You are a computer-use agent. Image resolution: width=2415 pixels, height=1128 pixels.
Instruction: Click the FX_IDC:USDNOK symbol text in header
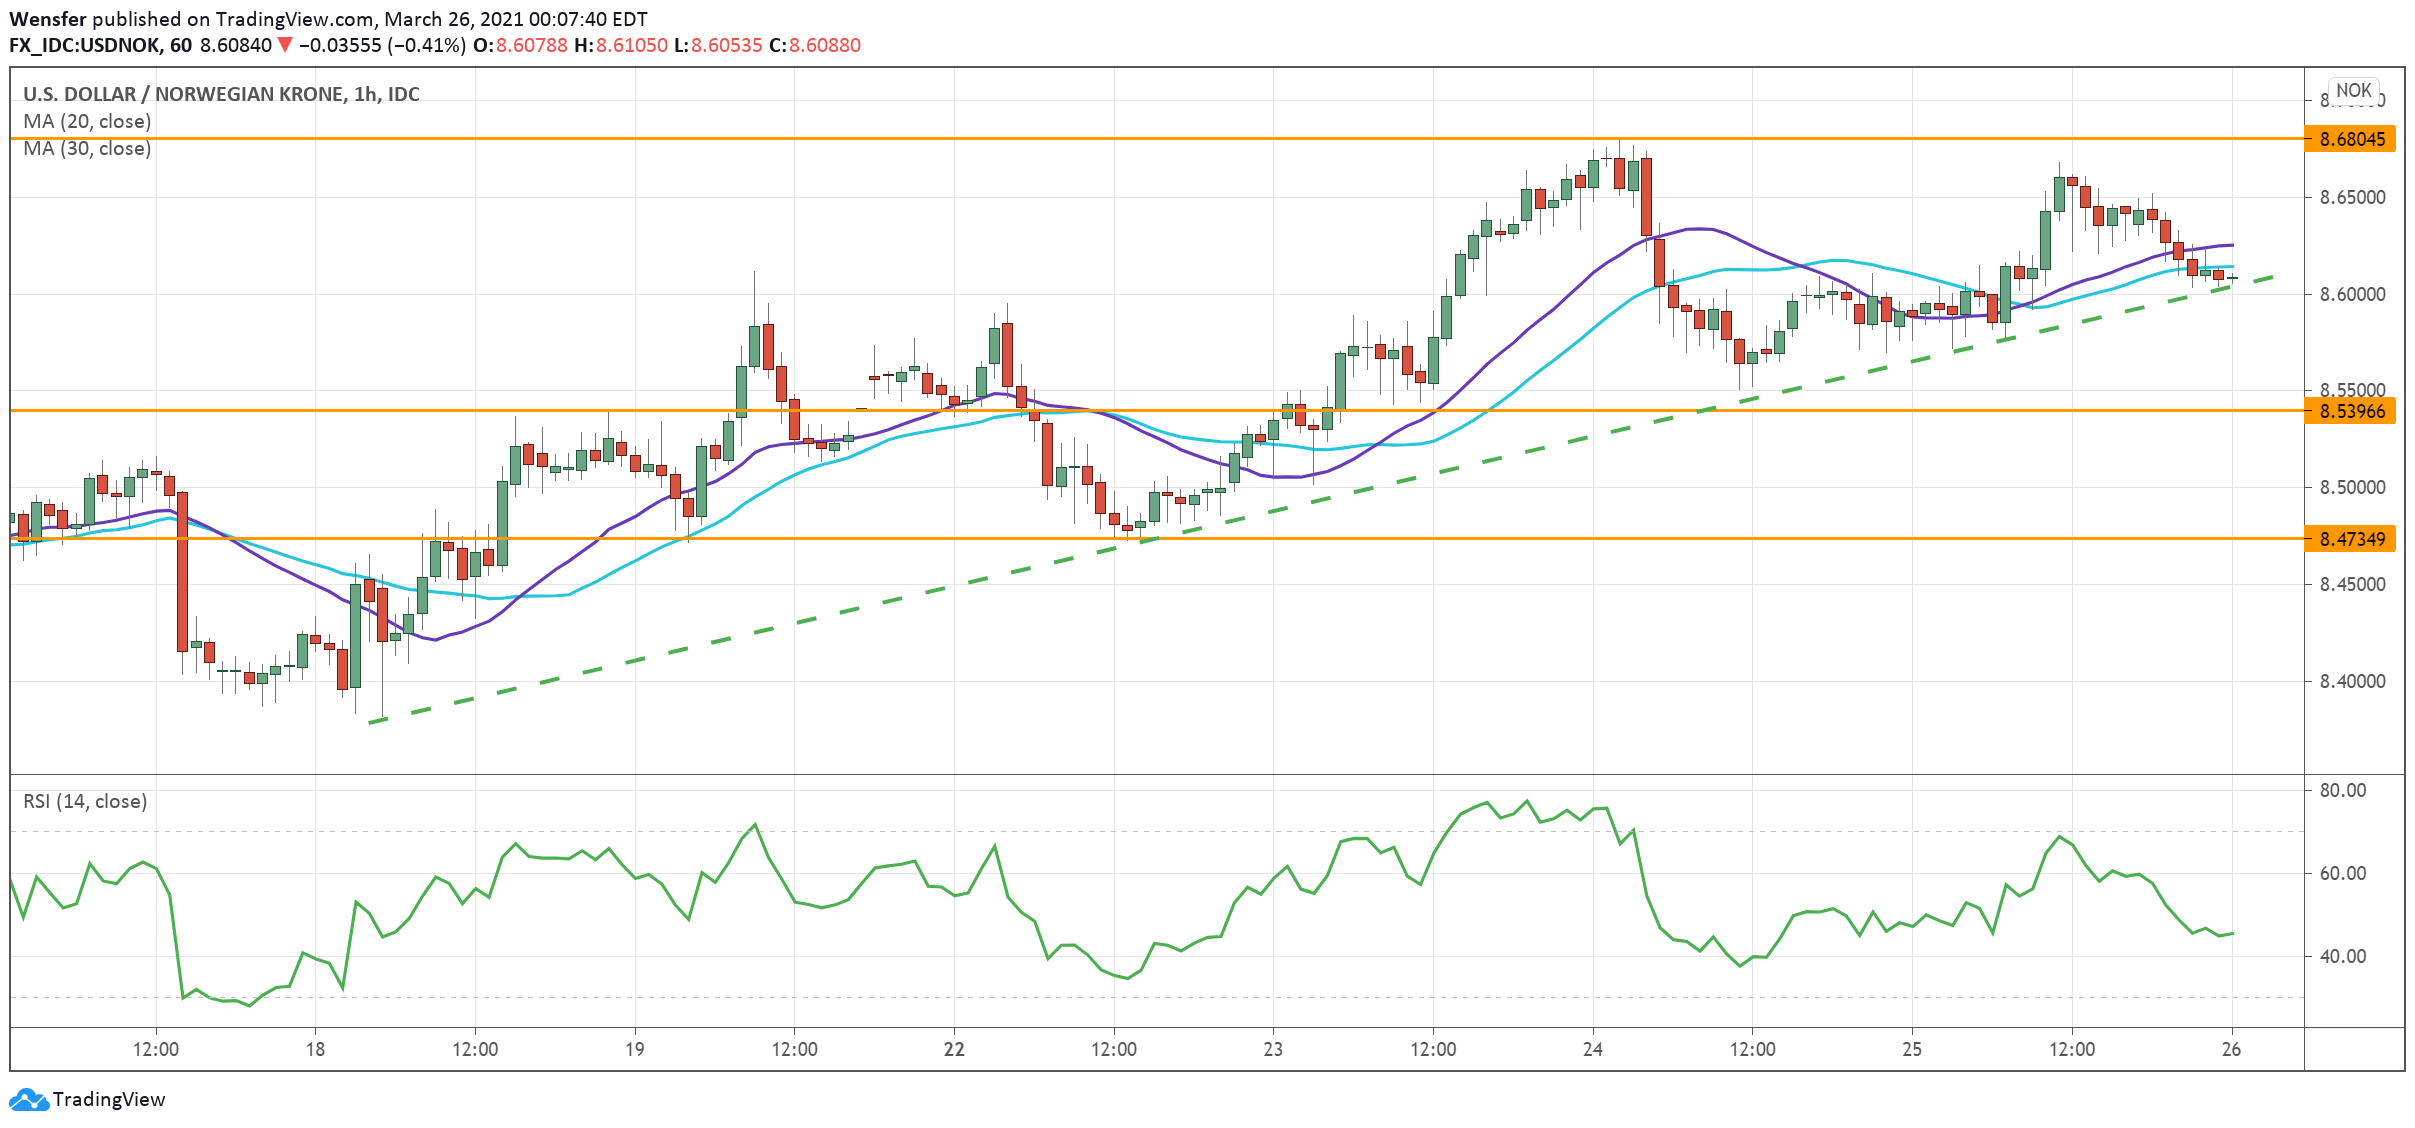pos(86,45)
